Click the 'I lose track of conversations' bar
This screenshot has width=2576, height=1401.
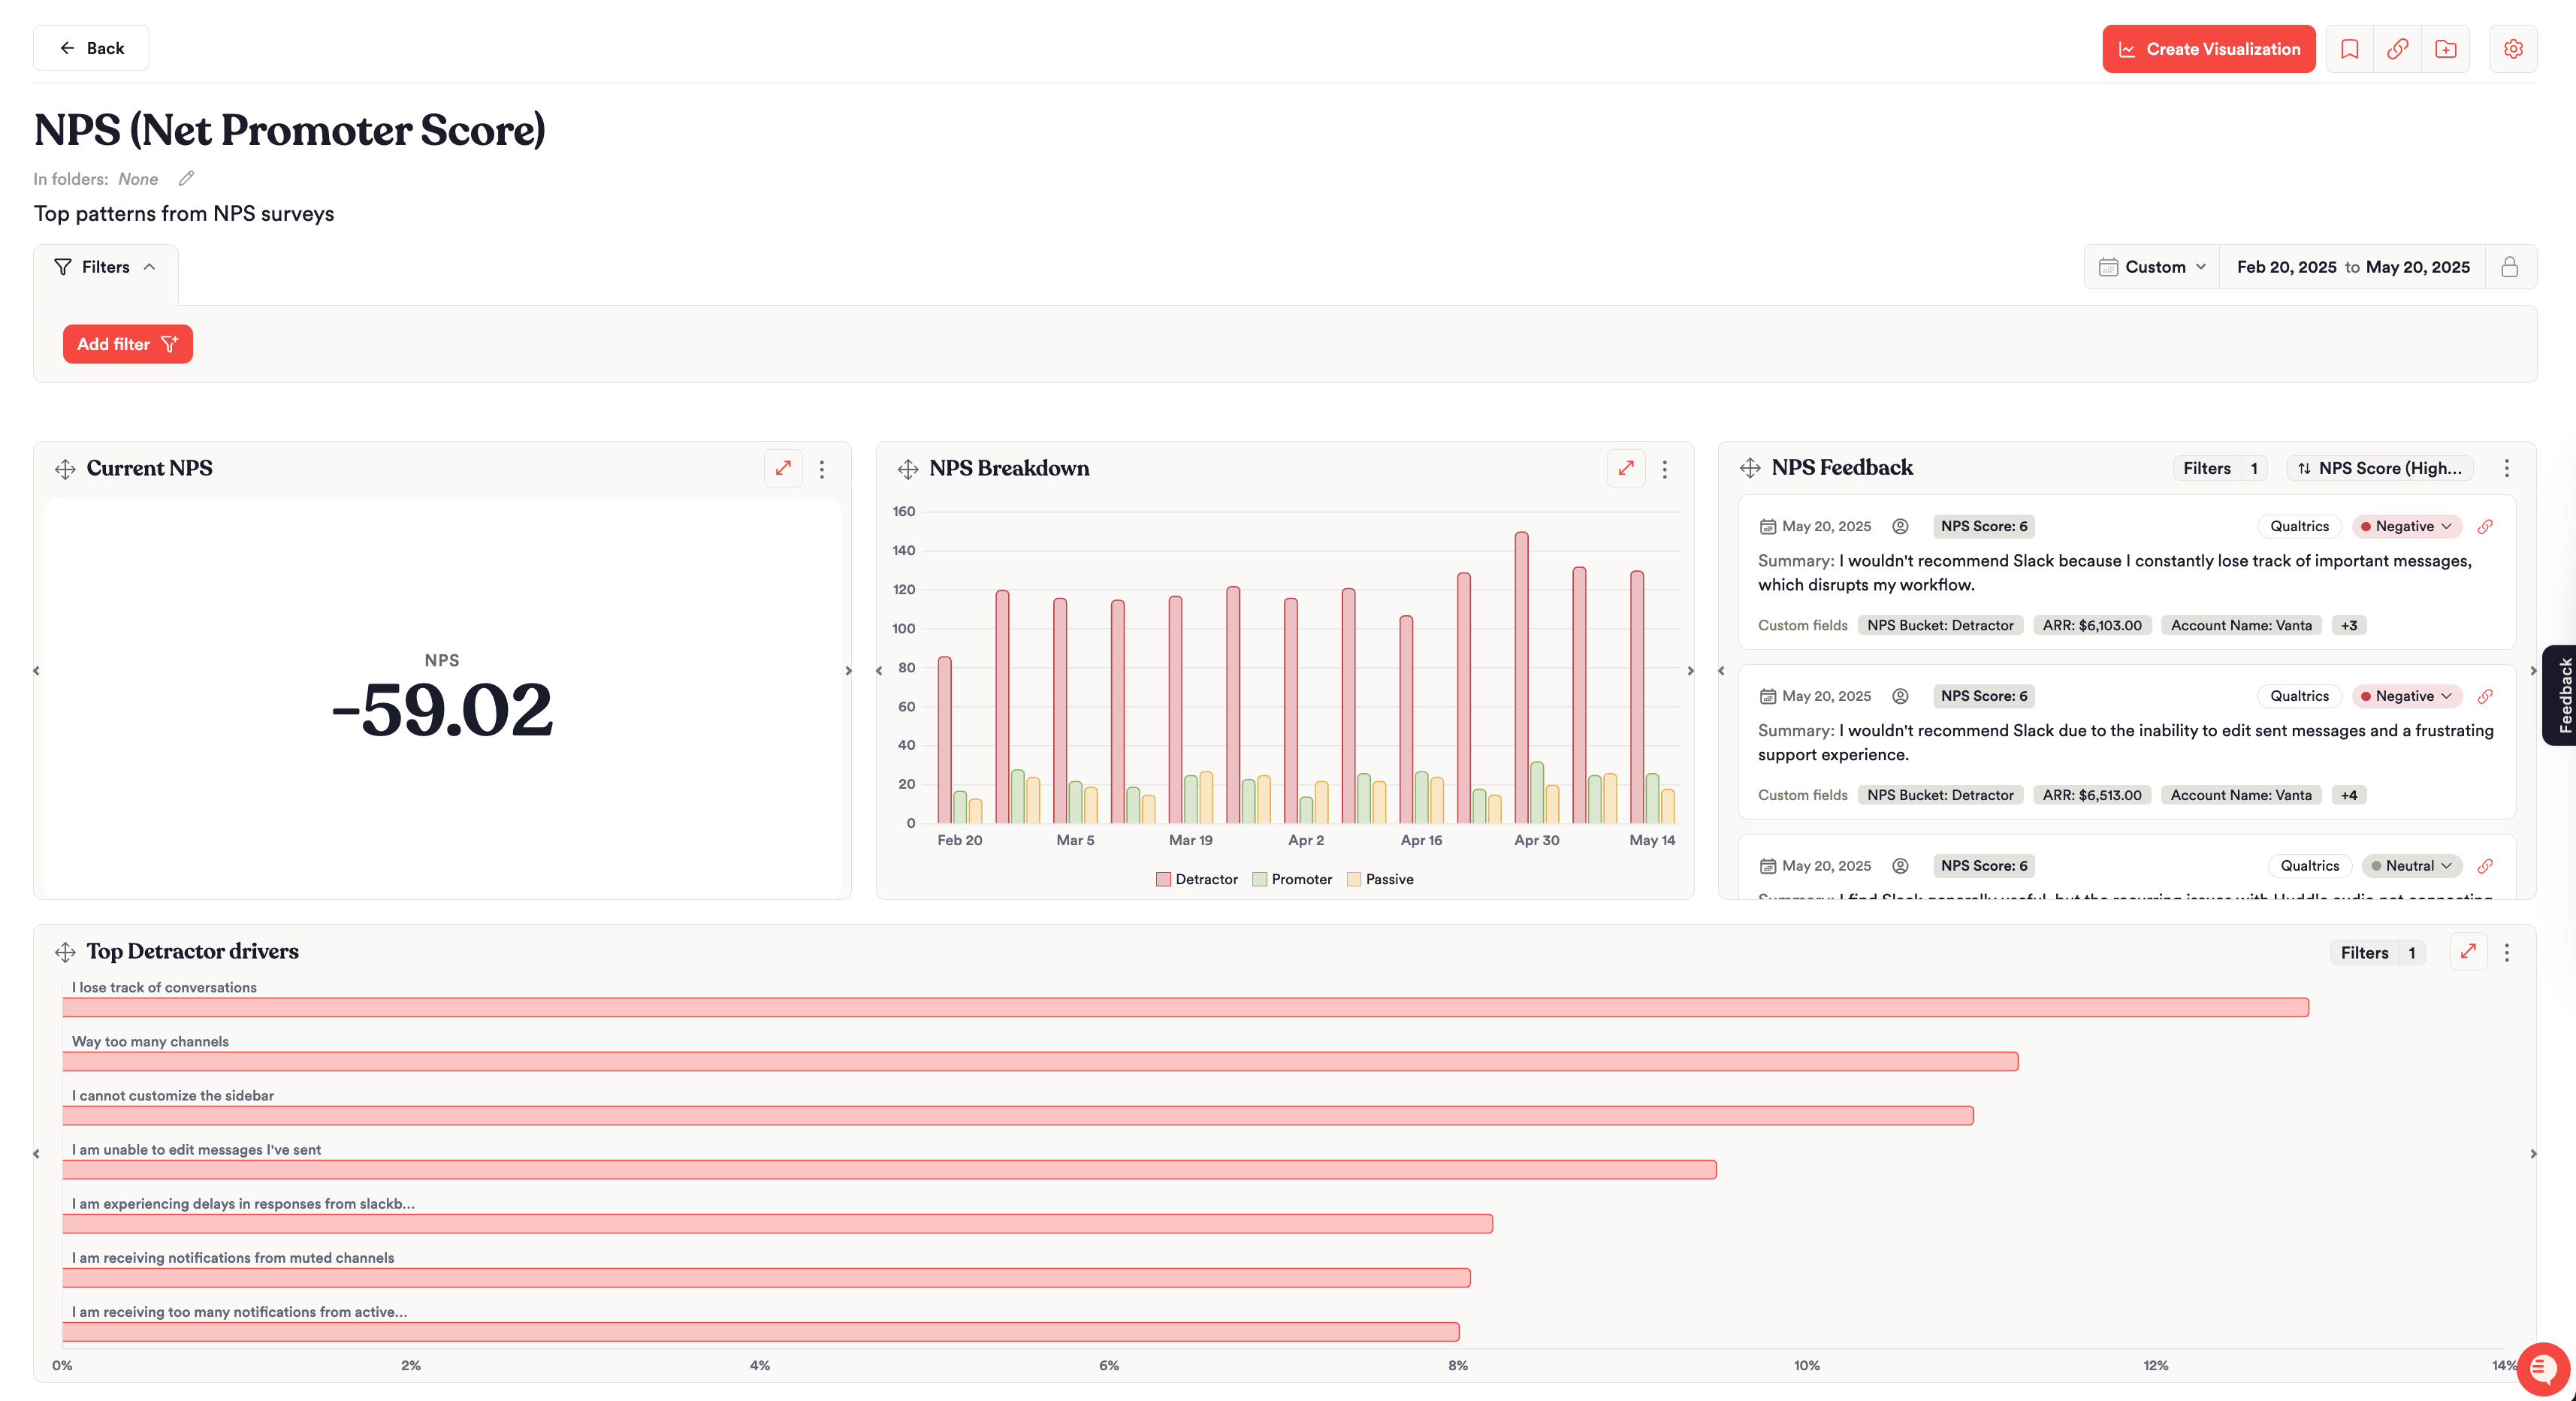point(1186,1007)
